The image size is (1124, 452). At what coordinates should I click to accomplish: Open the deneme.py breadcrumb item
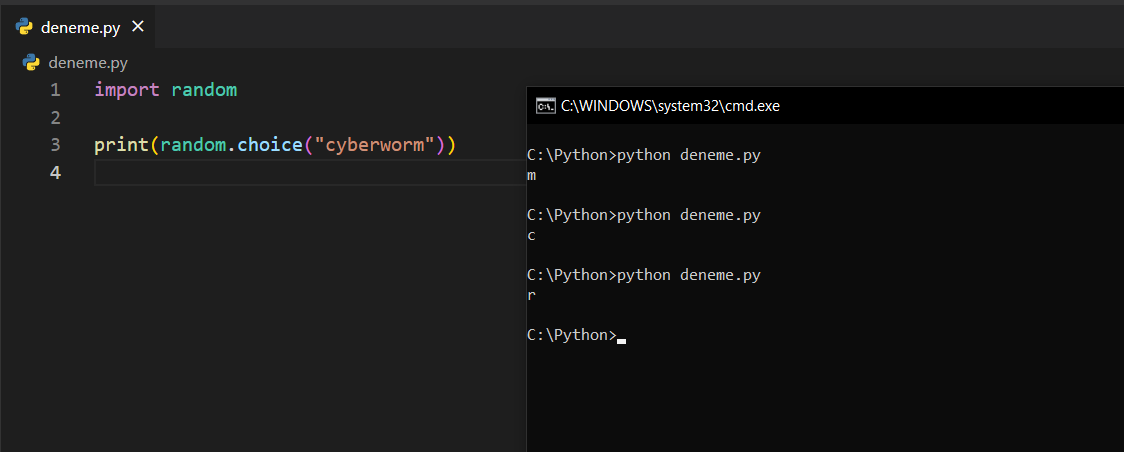coord(88,63)
